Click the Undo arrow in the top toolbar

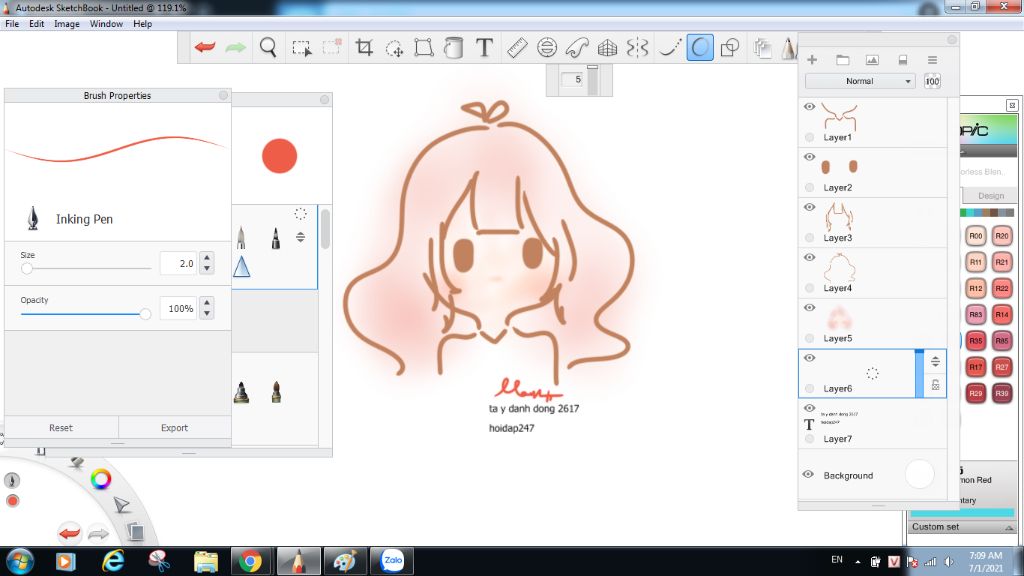click(x=205, y=47)
